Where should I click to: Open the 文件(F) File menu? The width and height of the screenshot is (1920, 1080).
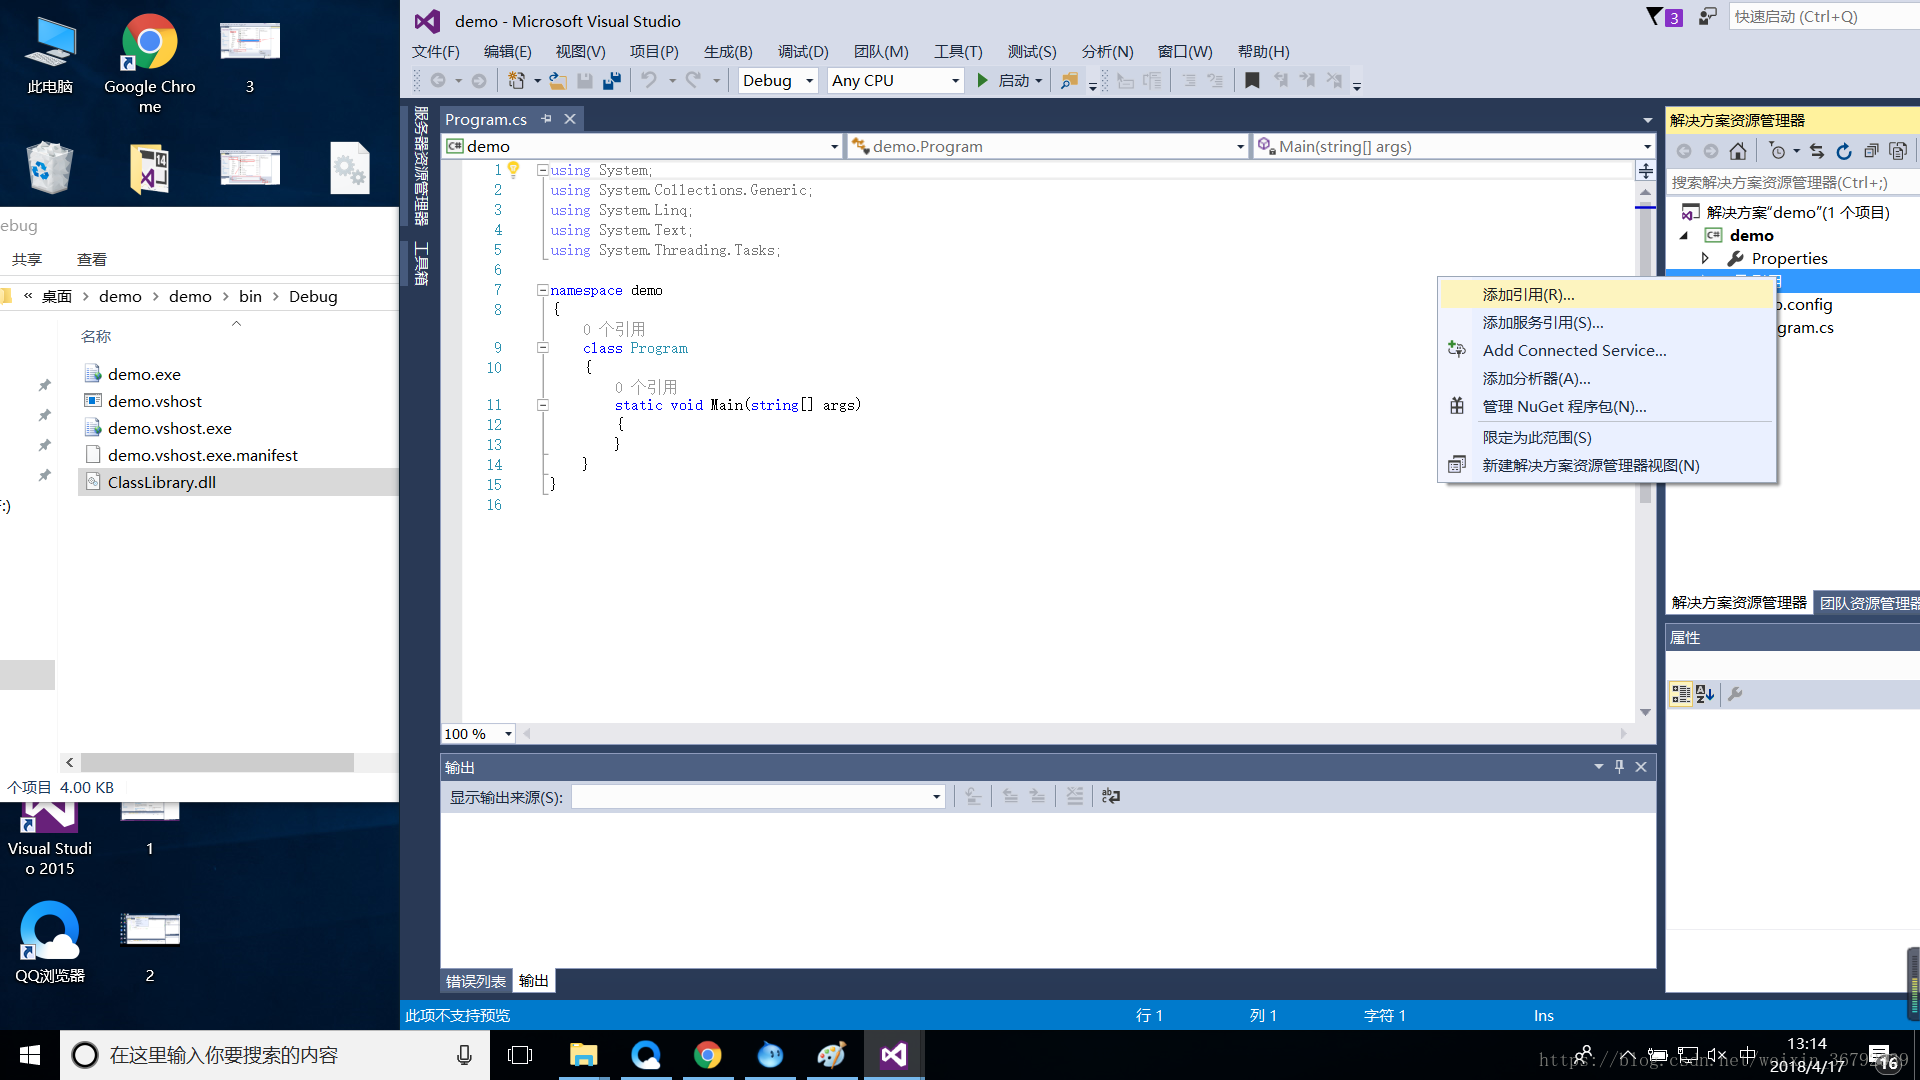[436, 52]
